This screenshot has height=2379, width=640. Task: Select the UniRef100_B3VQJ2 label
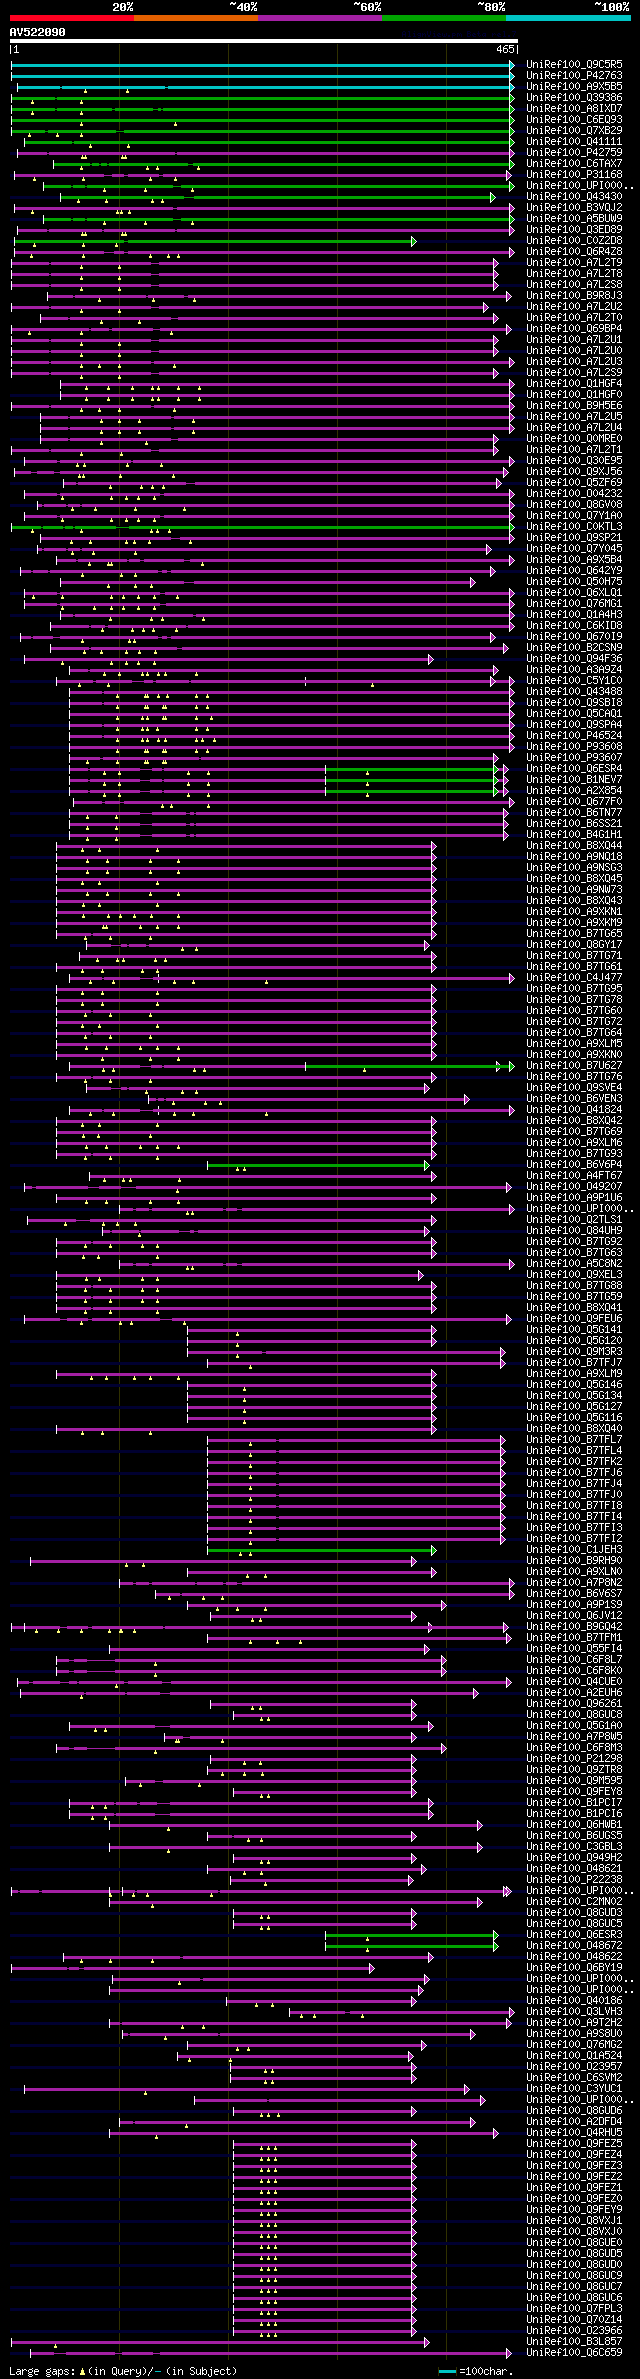pos(574,207)
